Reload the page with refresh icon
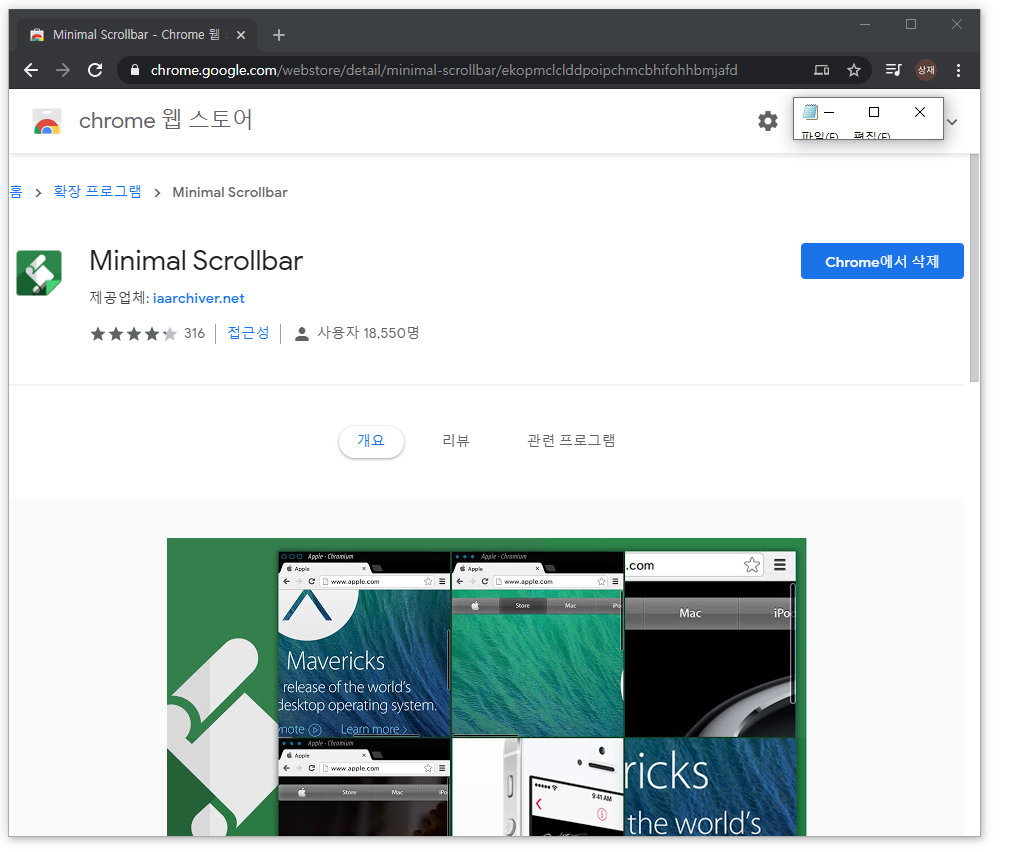Screen dimensions: 1010x852 [x=95, y=70]
